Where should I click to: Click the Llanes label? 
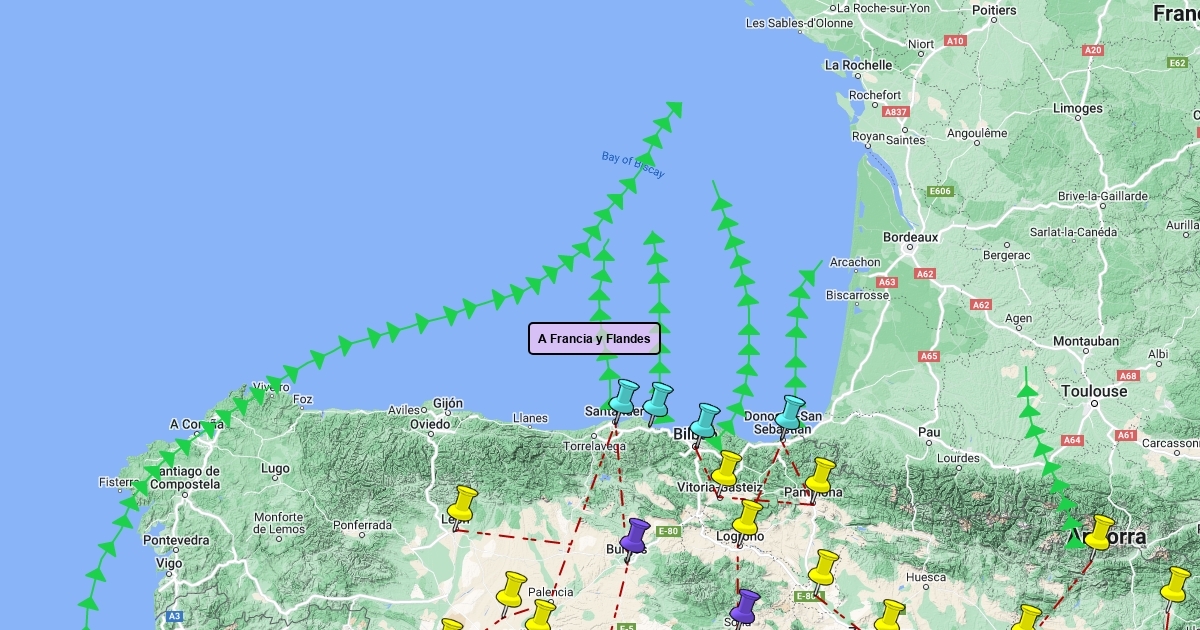coord(530,418)
